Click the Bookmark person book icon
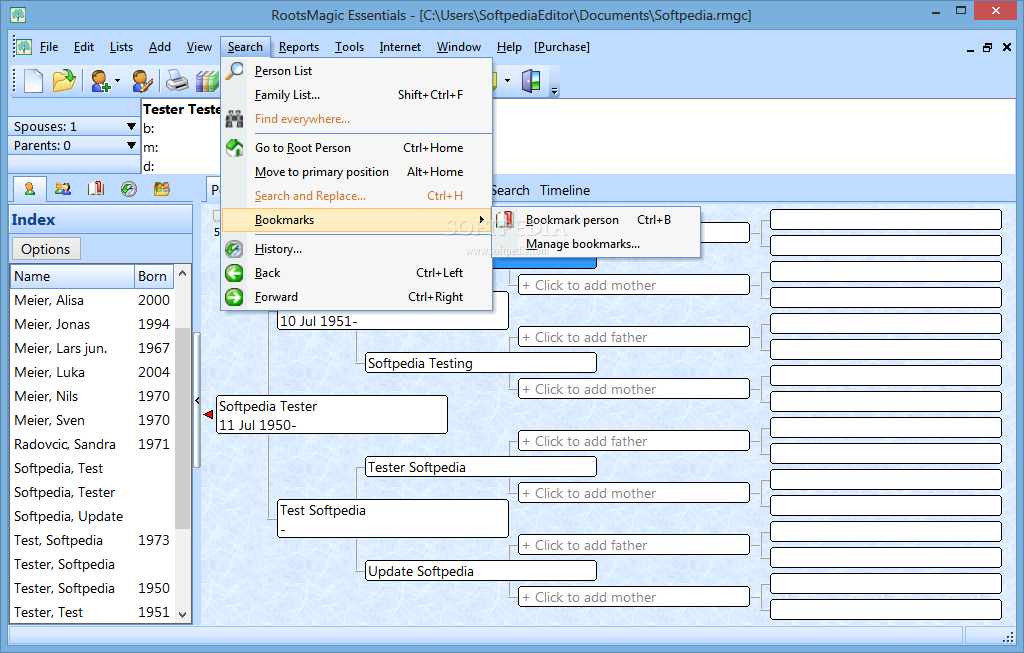 point(505,220)
